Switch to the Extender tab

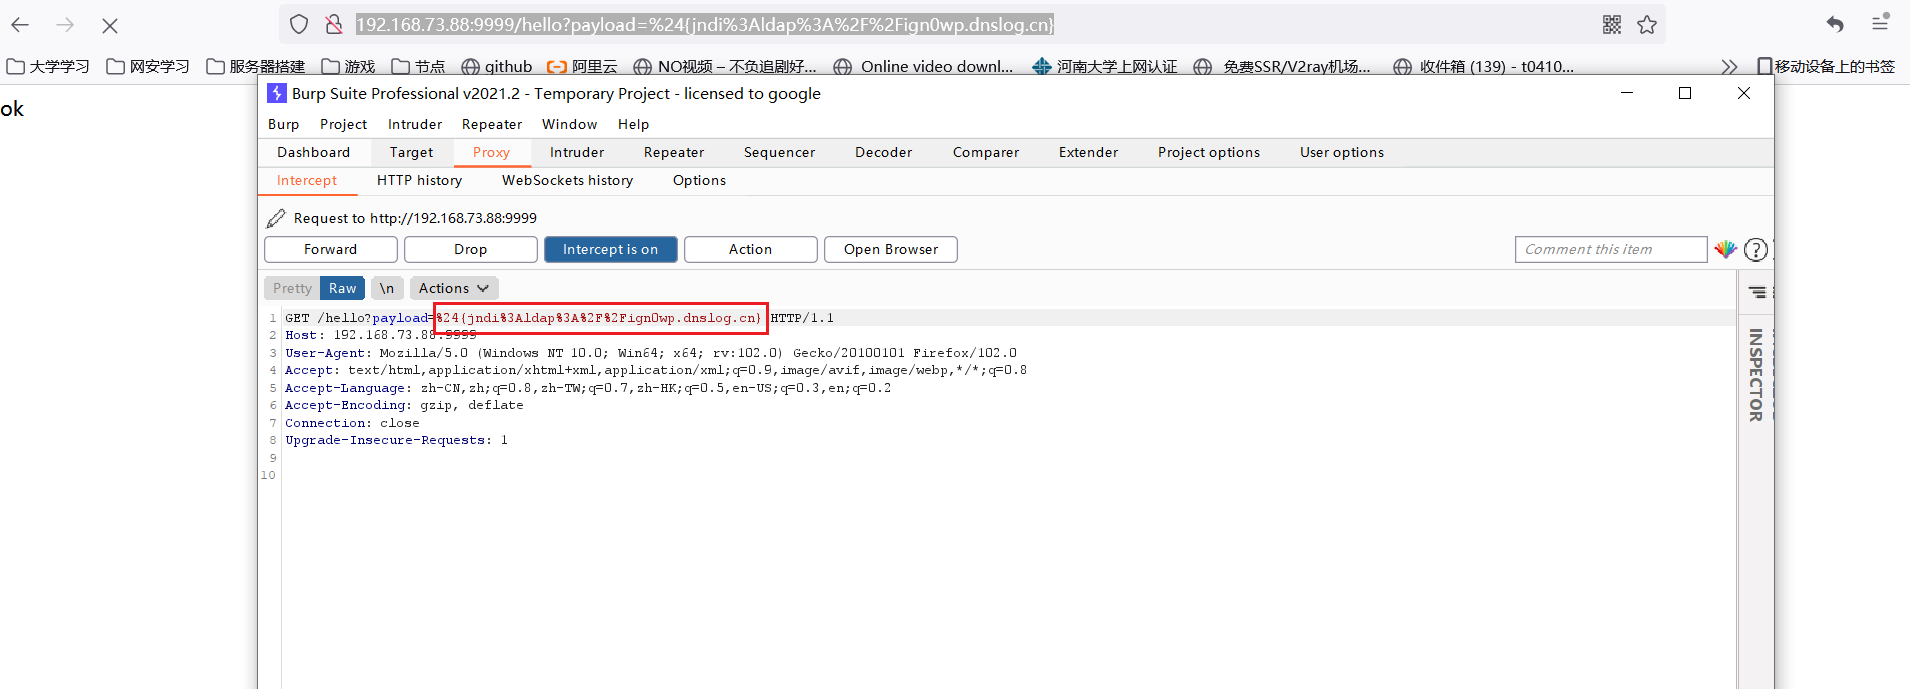(x=1089, y=152)
